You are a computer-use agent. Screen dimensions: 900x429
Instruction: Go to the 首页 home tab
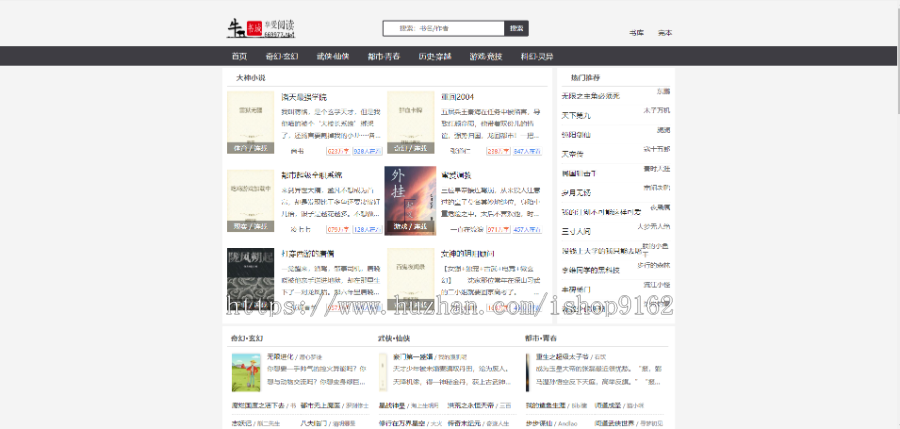239,56
